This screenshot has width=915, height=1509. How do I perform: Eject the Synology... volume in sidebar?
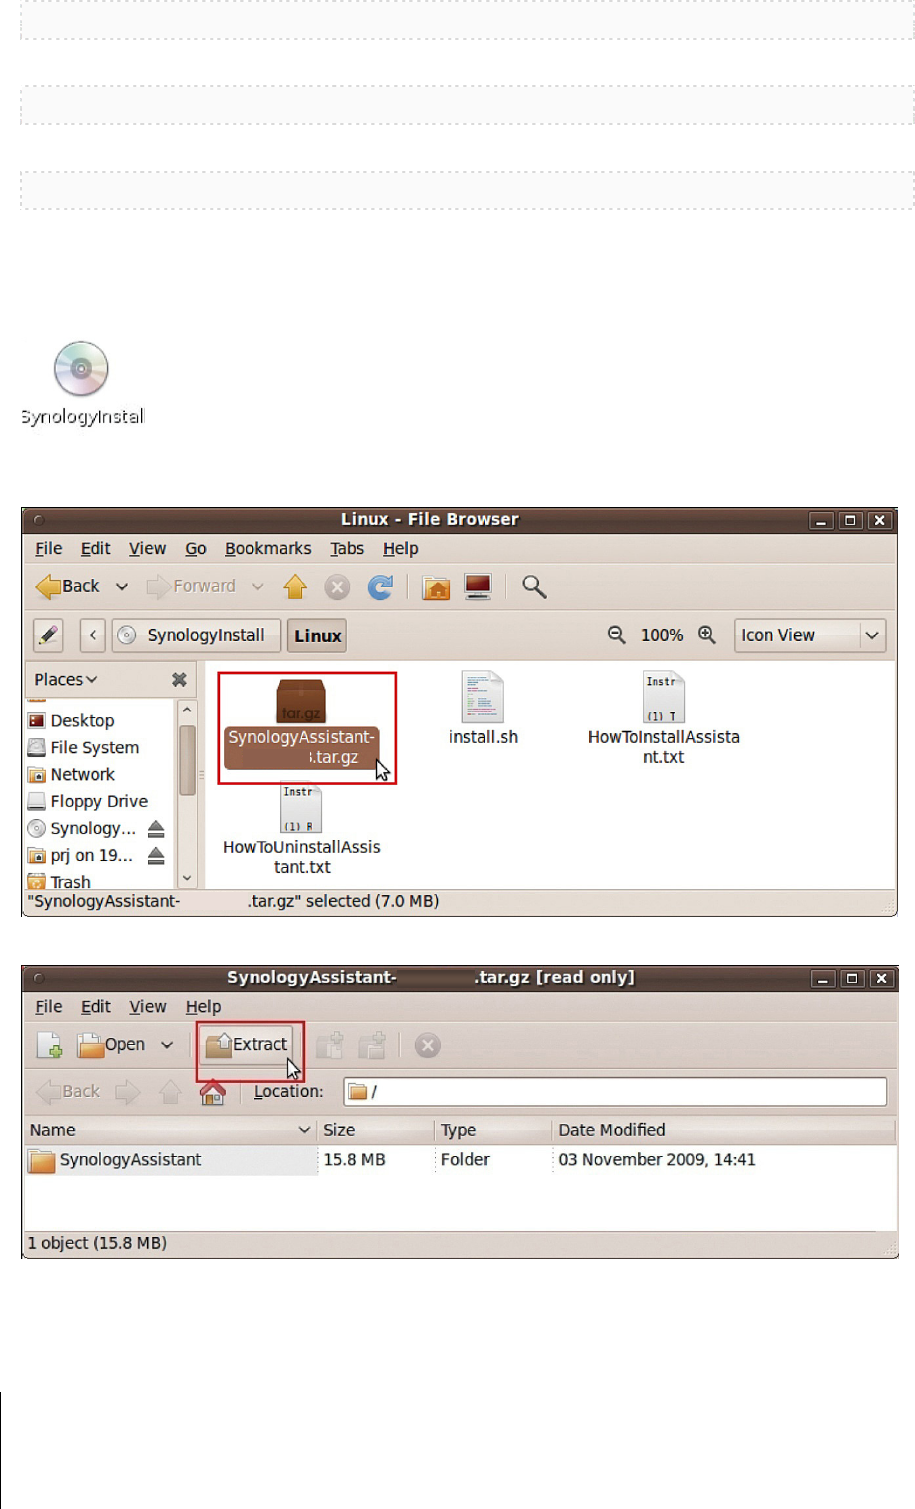click(156, 828)
